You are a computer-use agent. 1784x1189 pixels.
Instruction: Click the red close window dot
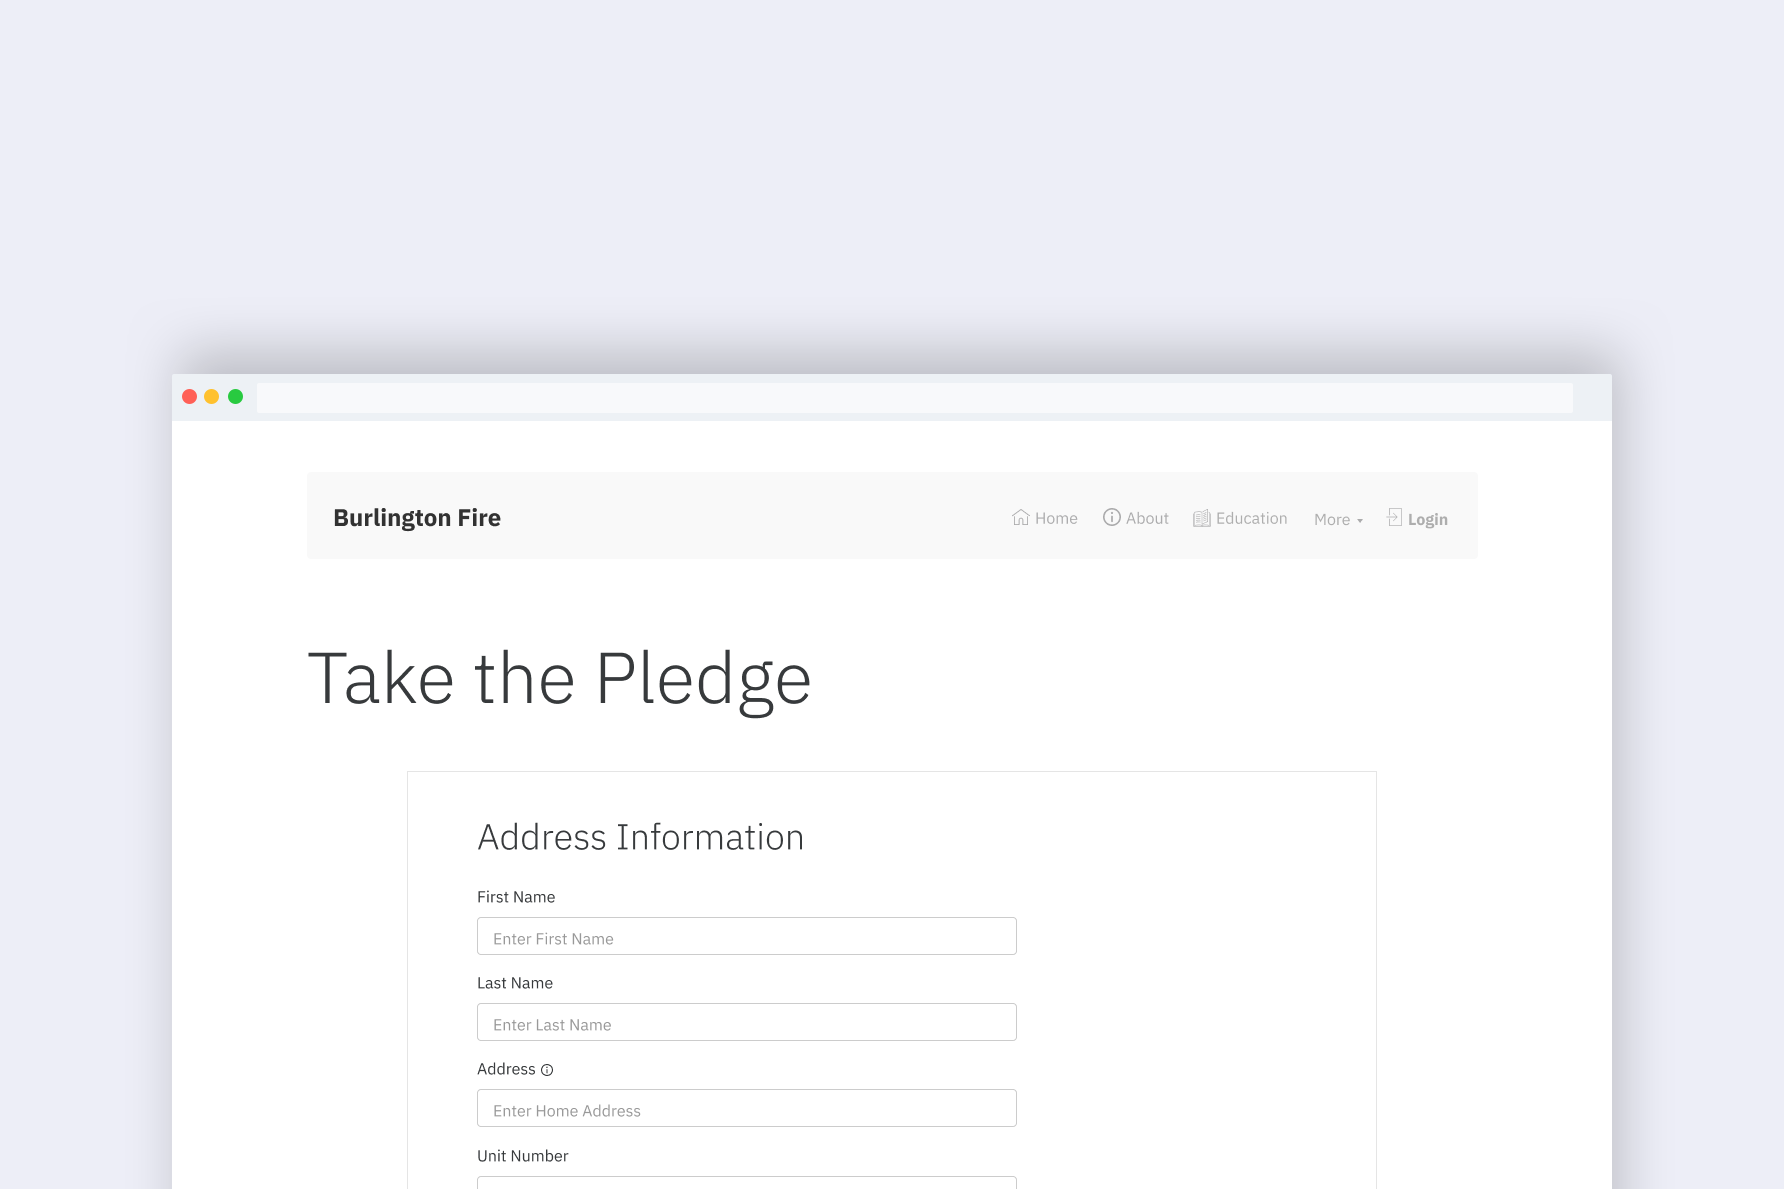[x=189, y=397]
